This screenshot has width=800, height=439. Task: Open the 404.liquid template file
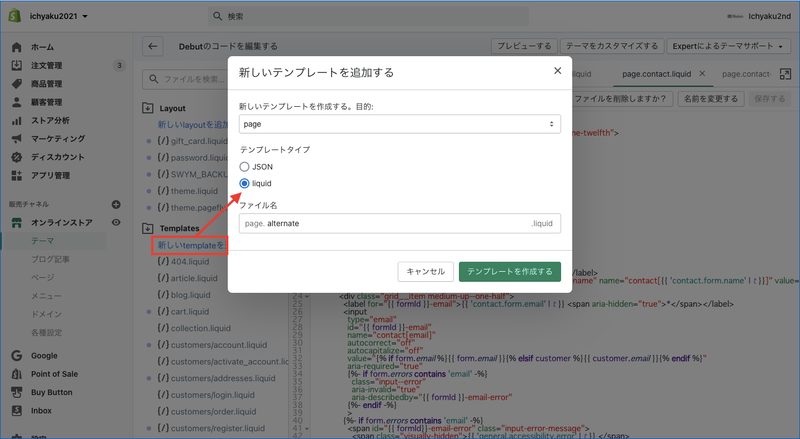(183, 262)
